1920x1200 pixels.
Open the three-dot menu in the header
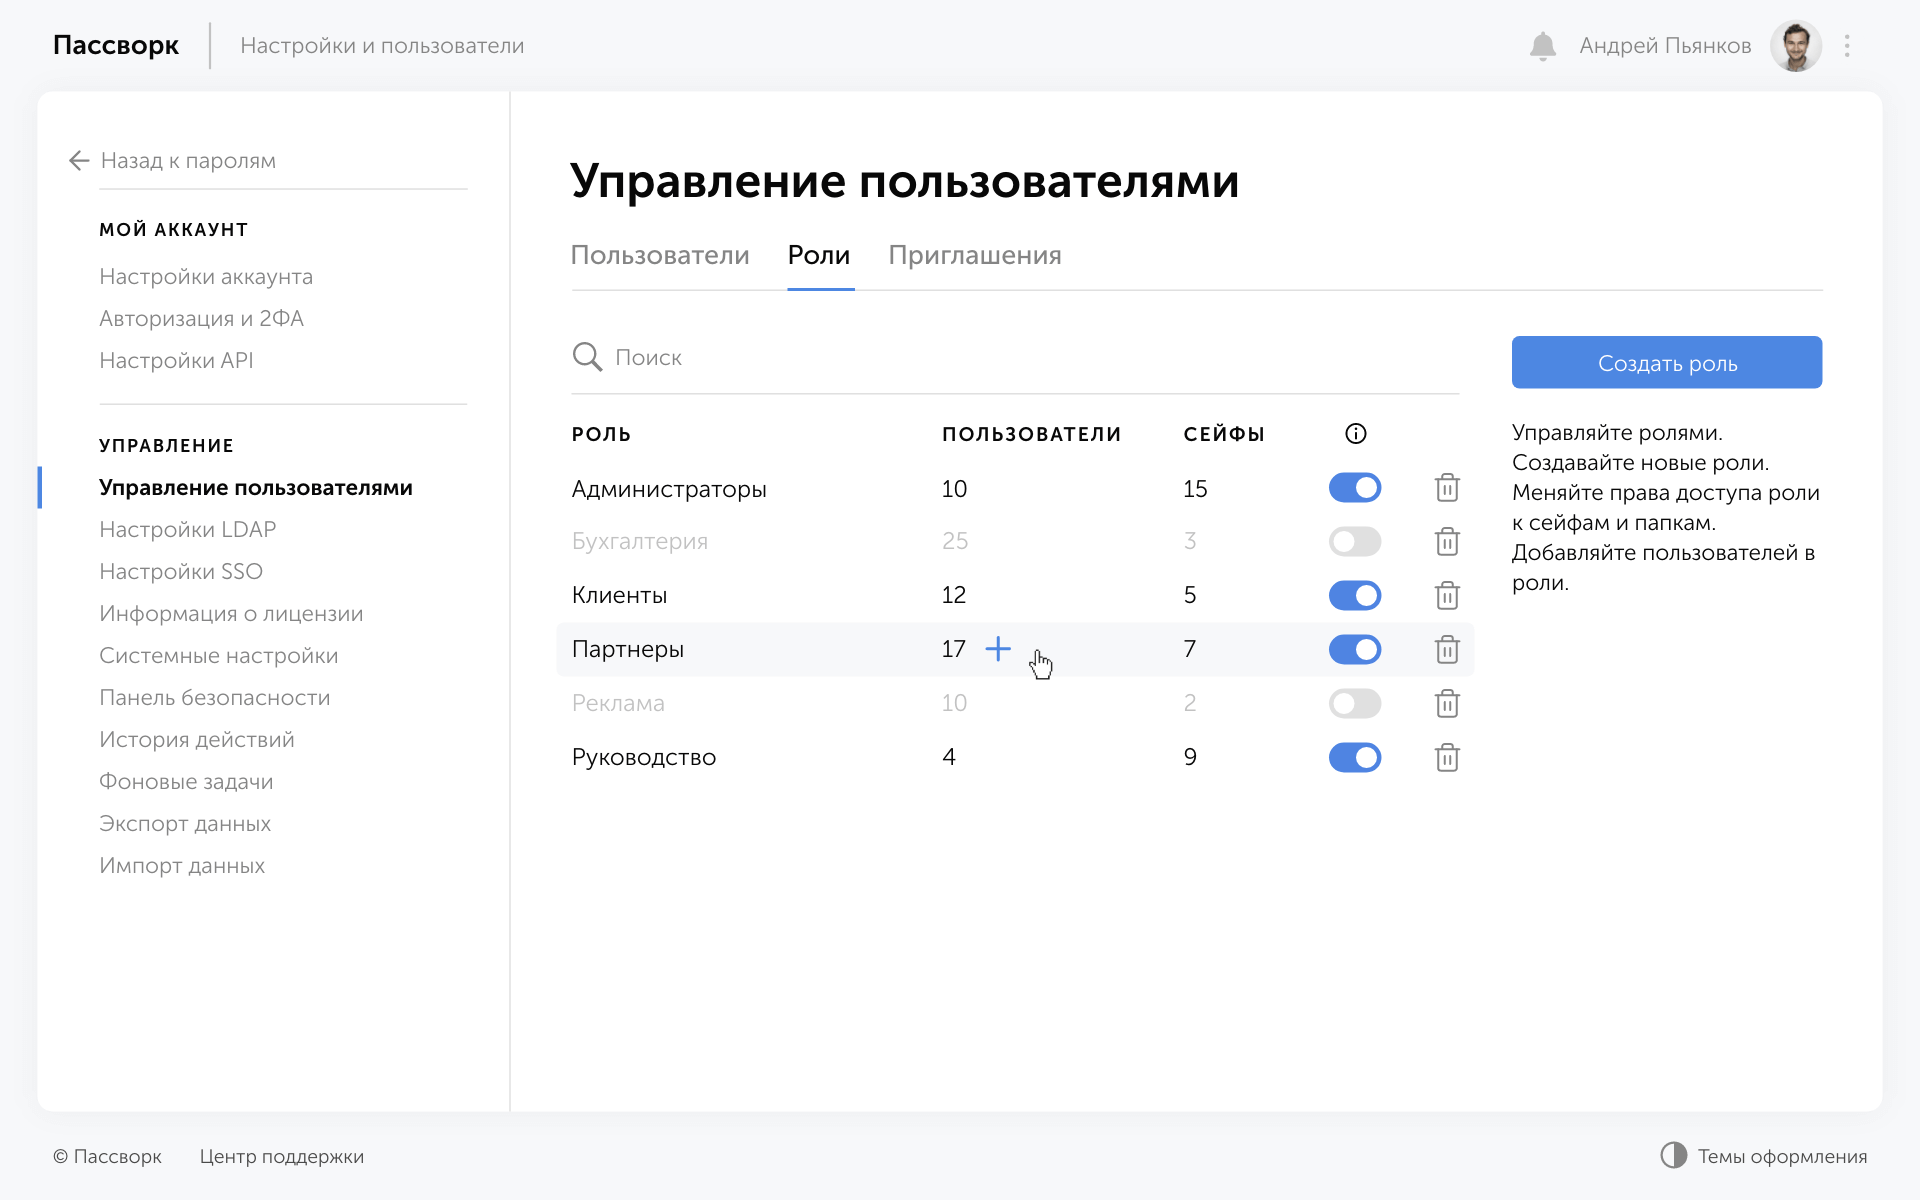1847,46
